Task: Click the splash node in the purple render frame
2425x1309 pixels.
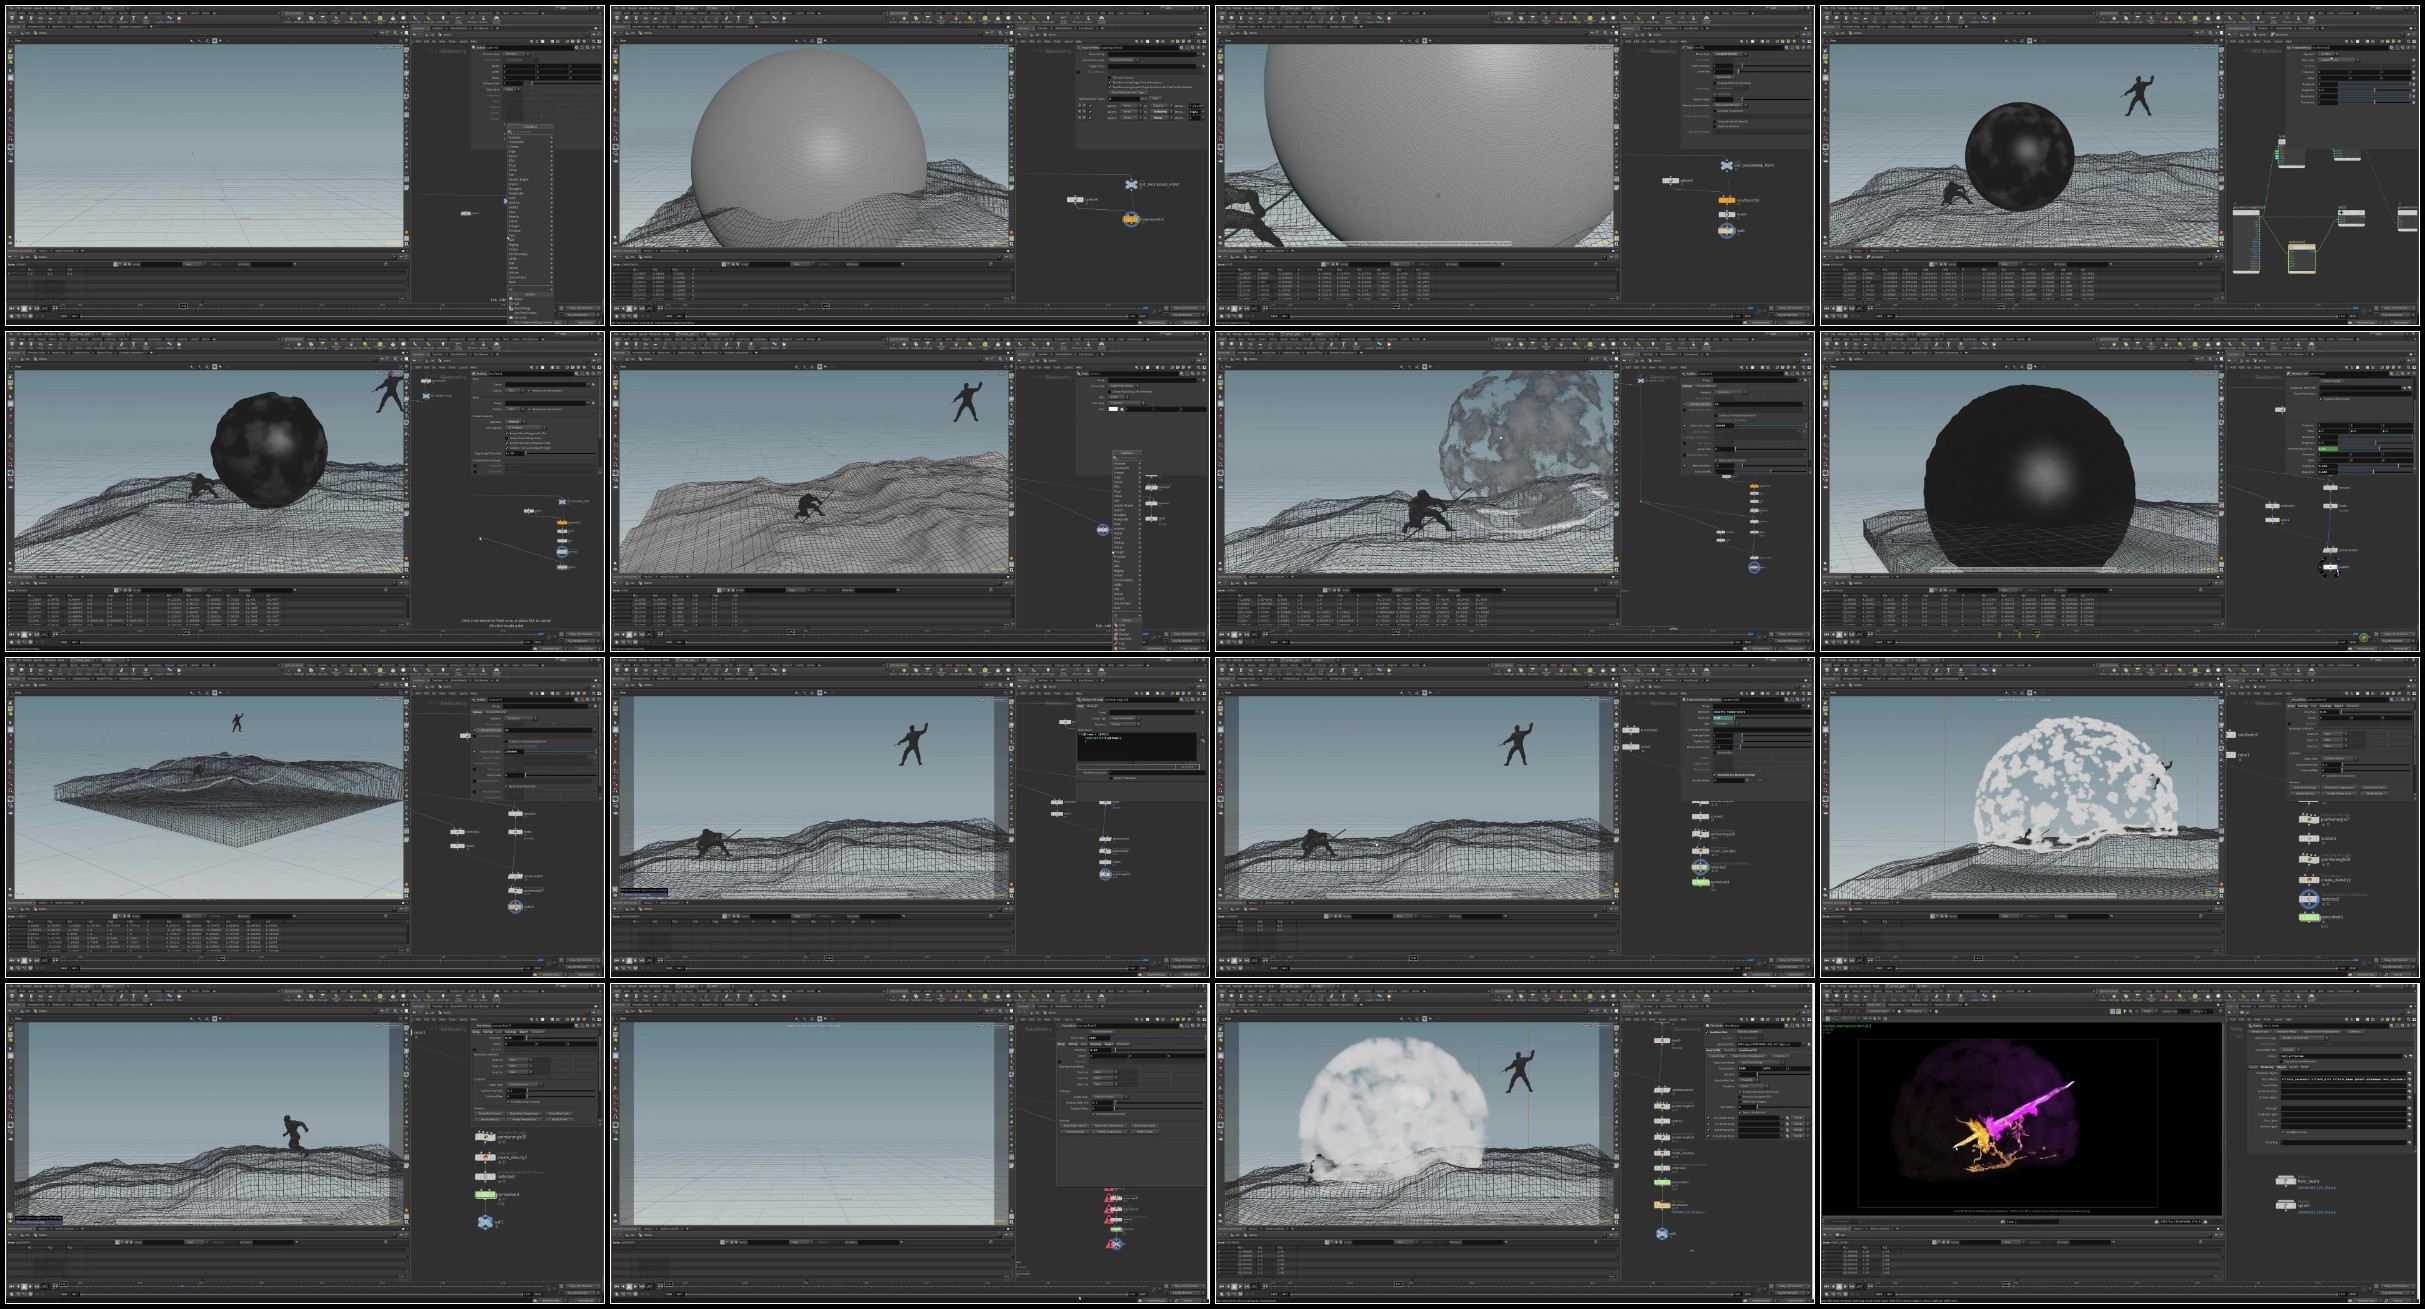Action: click(x=2286, y=1205)
